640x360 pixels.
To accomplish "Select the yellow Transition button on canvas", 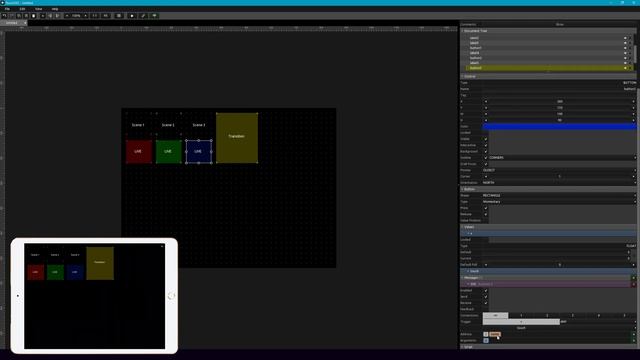I will (x=237, y=138).
